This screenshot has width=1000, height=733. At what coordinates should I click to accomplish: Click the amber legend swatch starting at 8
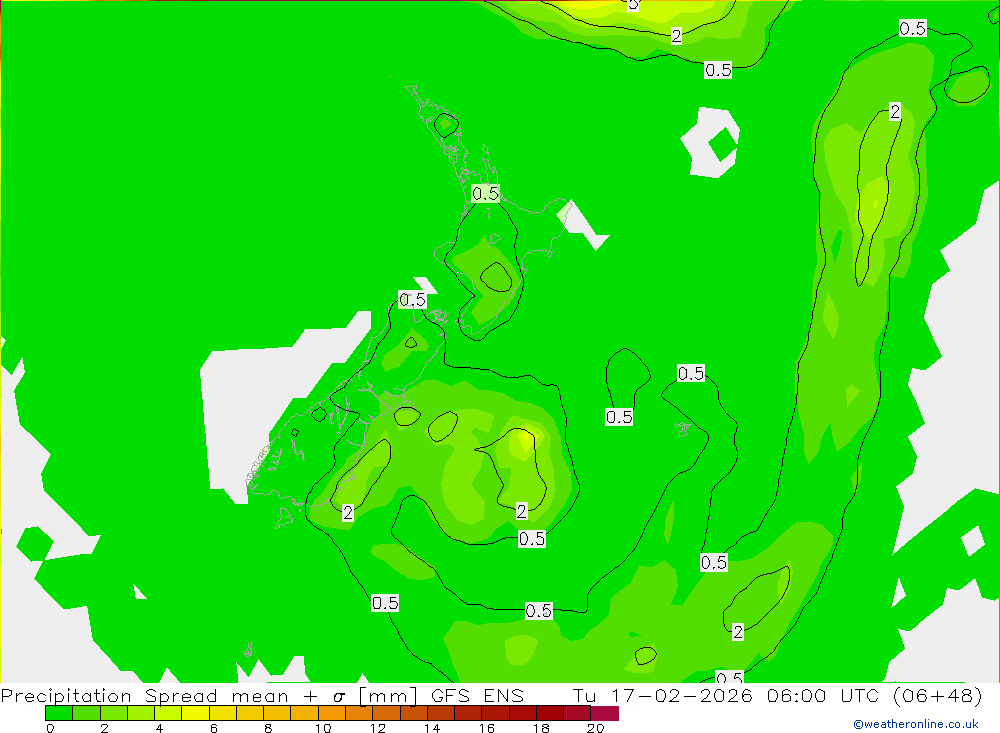[277, 713]
